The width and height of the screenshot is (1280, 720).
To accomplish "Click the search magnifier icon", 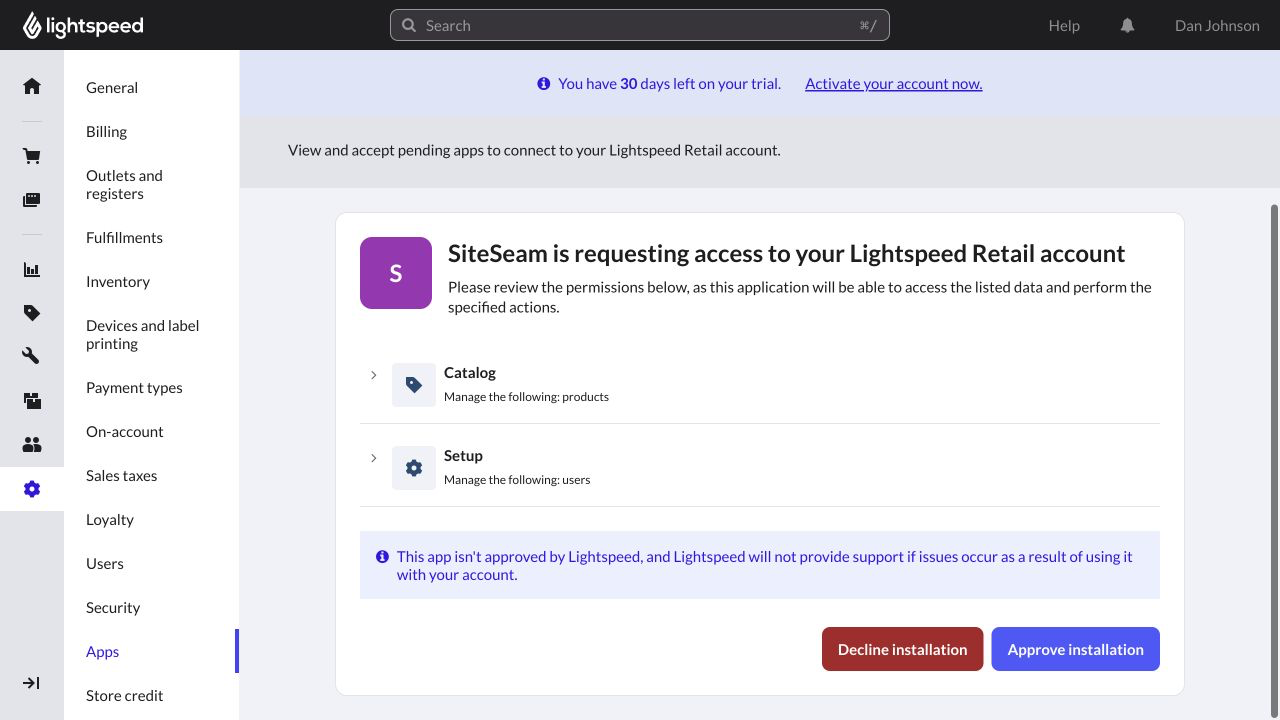I will (409, 25).
